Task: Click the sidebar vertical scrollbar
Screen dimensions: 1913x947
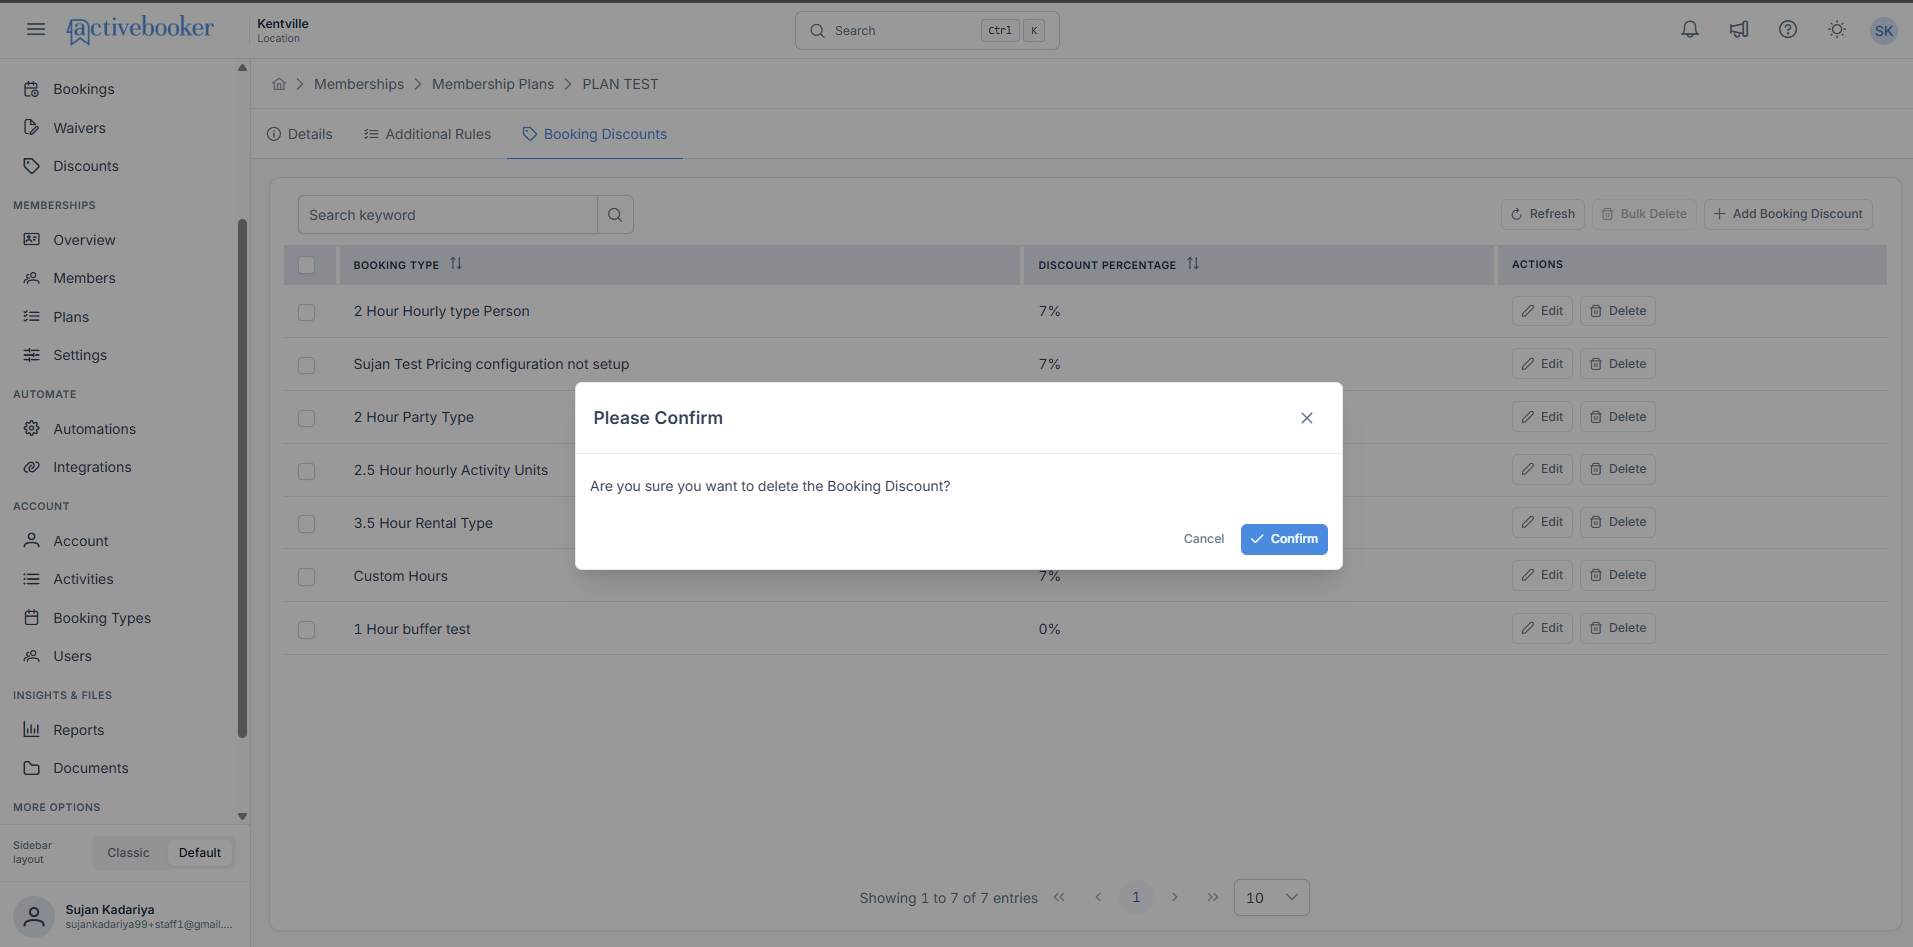Action: (x=242, y=478)
